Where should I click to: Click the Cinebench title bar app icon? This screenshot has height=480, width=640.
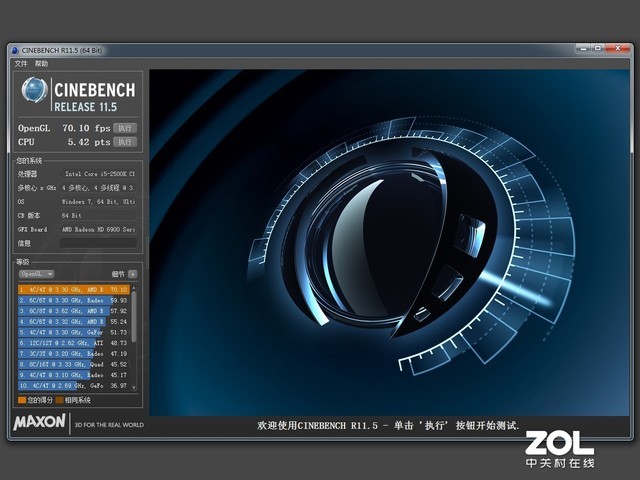coord(15,50)
